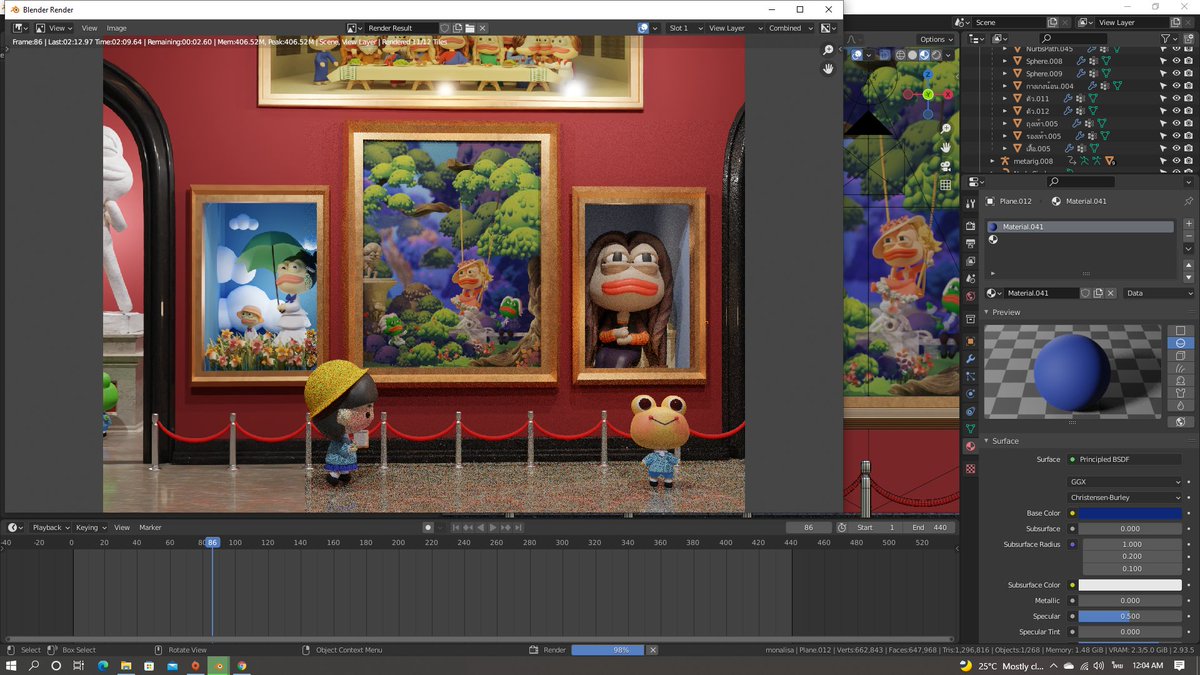The width and height of the screenshot is (1200, 675).
Task: Open the Object Constraint properties tab
Action: point(970,411)
